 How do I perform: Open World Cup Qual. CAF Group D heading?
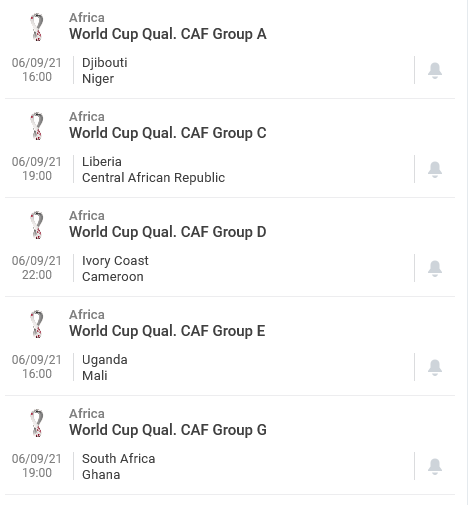click(168, 232)
